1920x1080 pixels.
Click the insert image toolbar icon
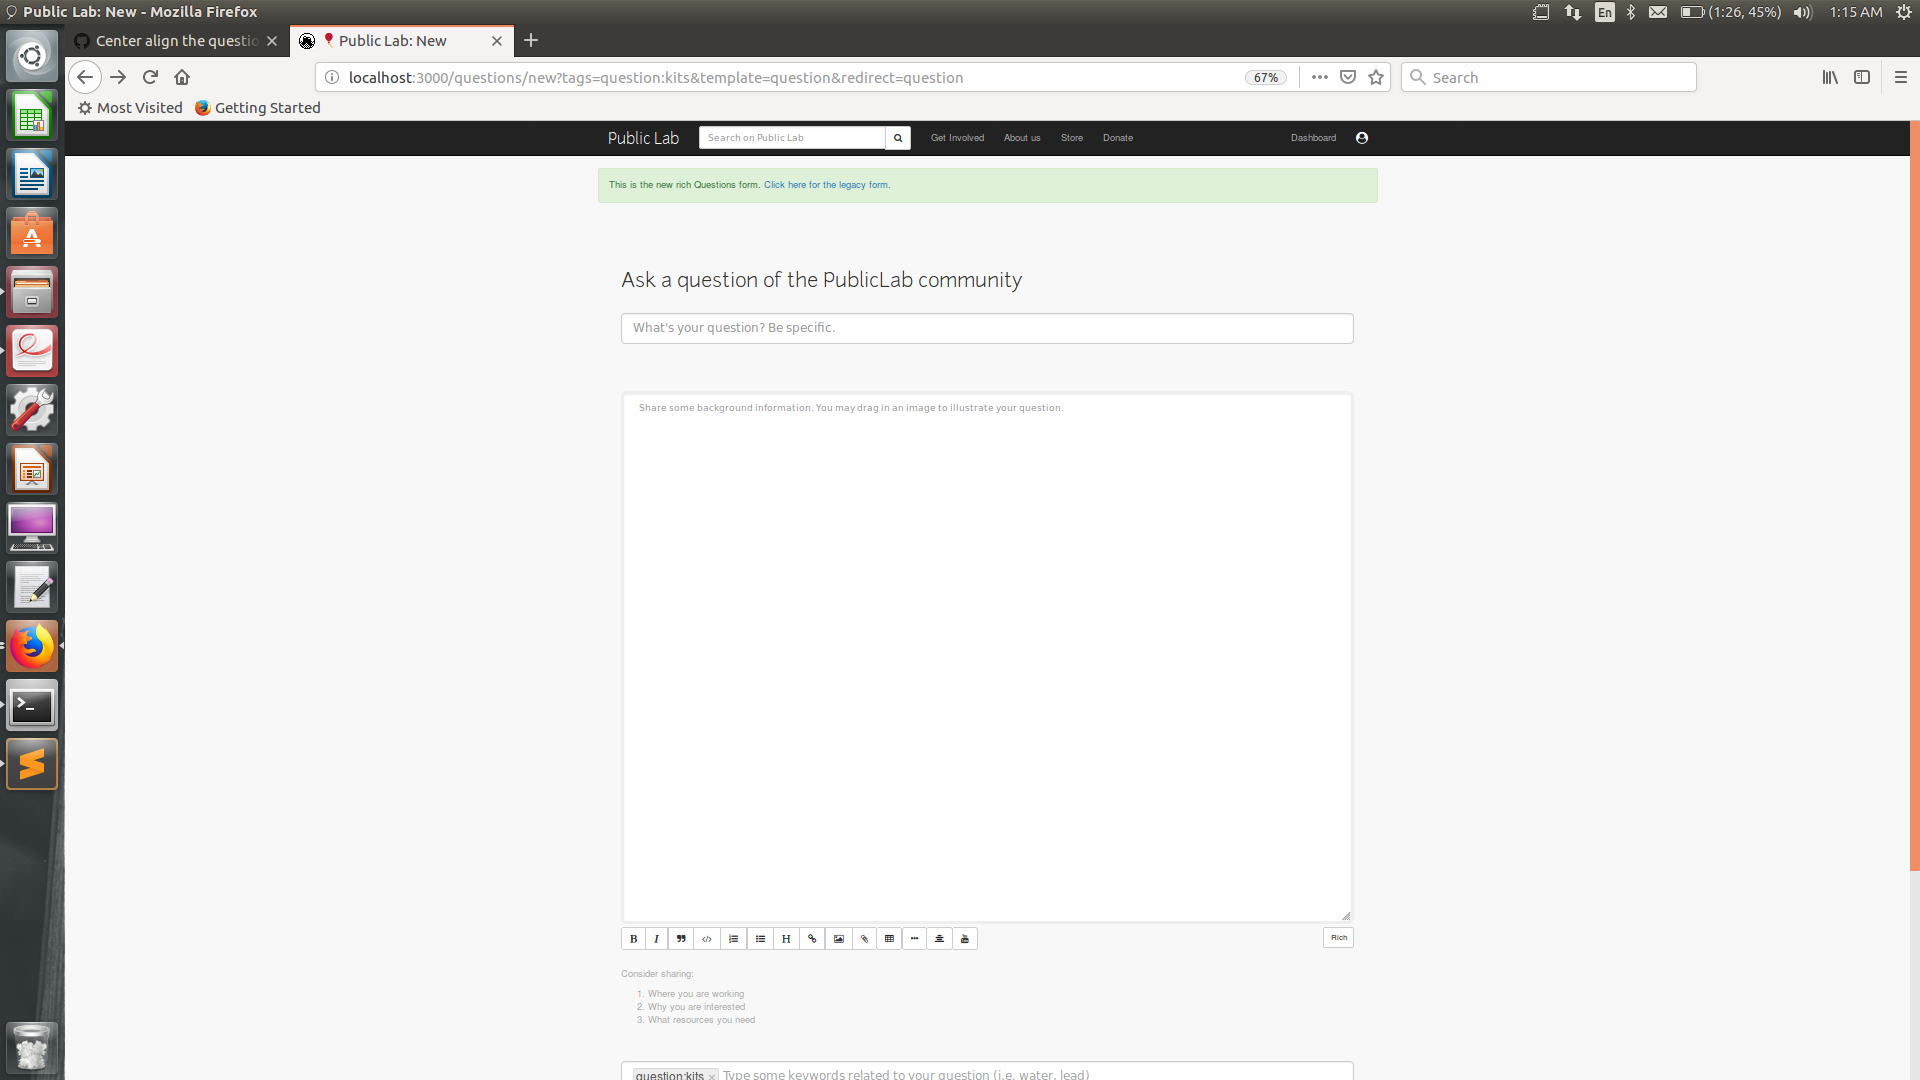[839, 939]
